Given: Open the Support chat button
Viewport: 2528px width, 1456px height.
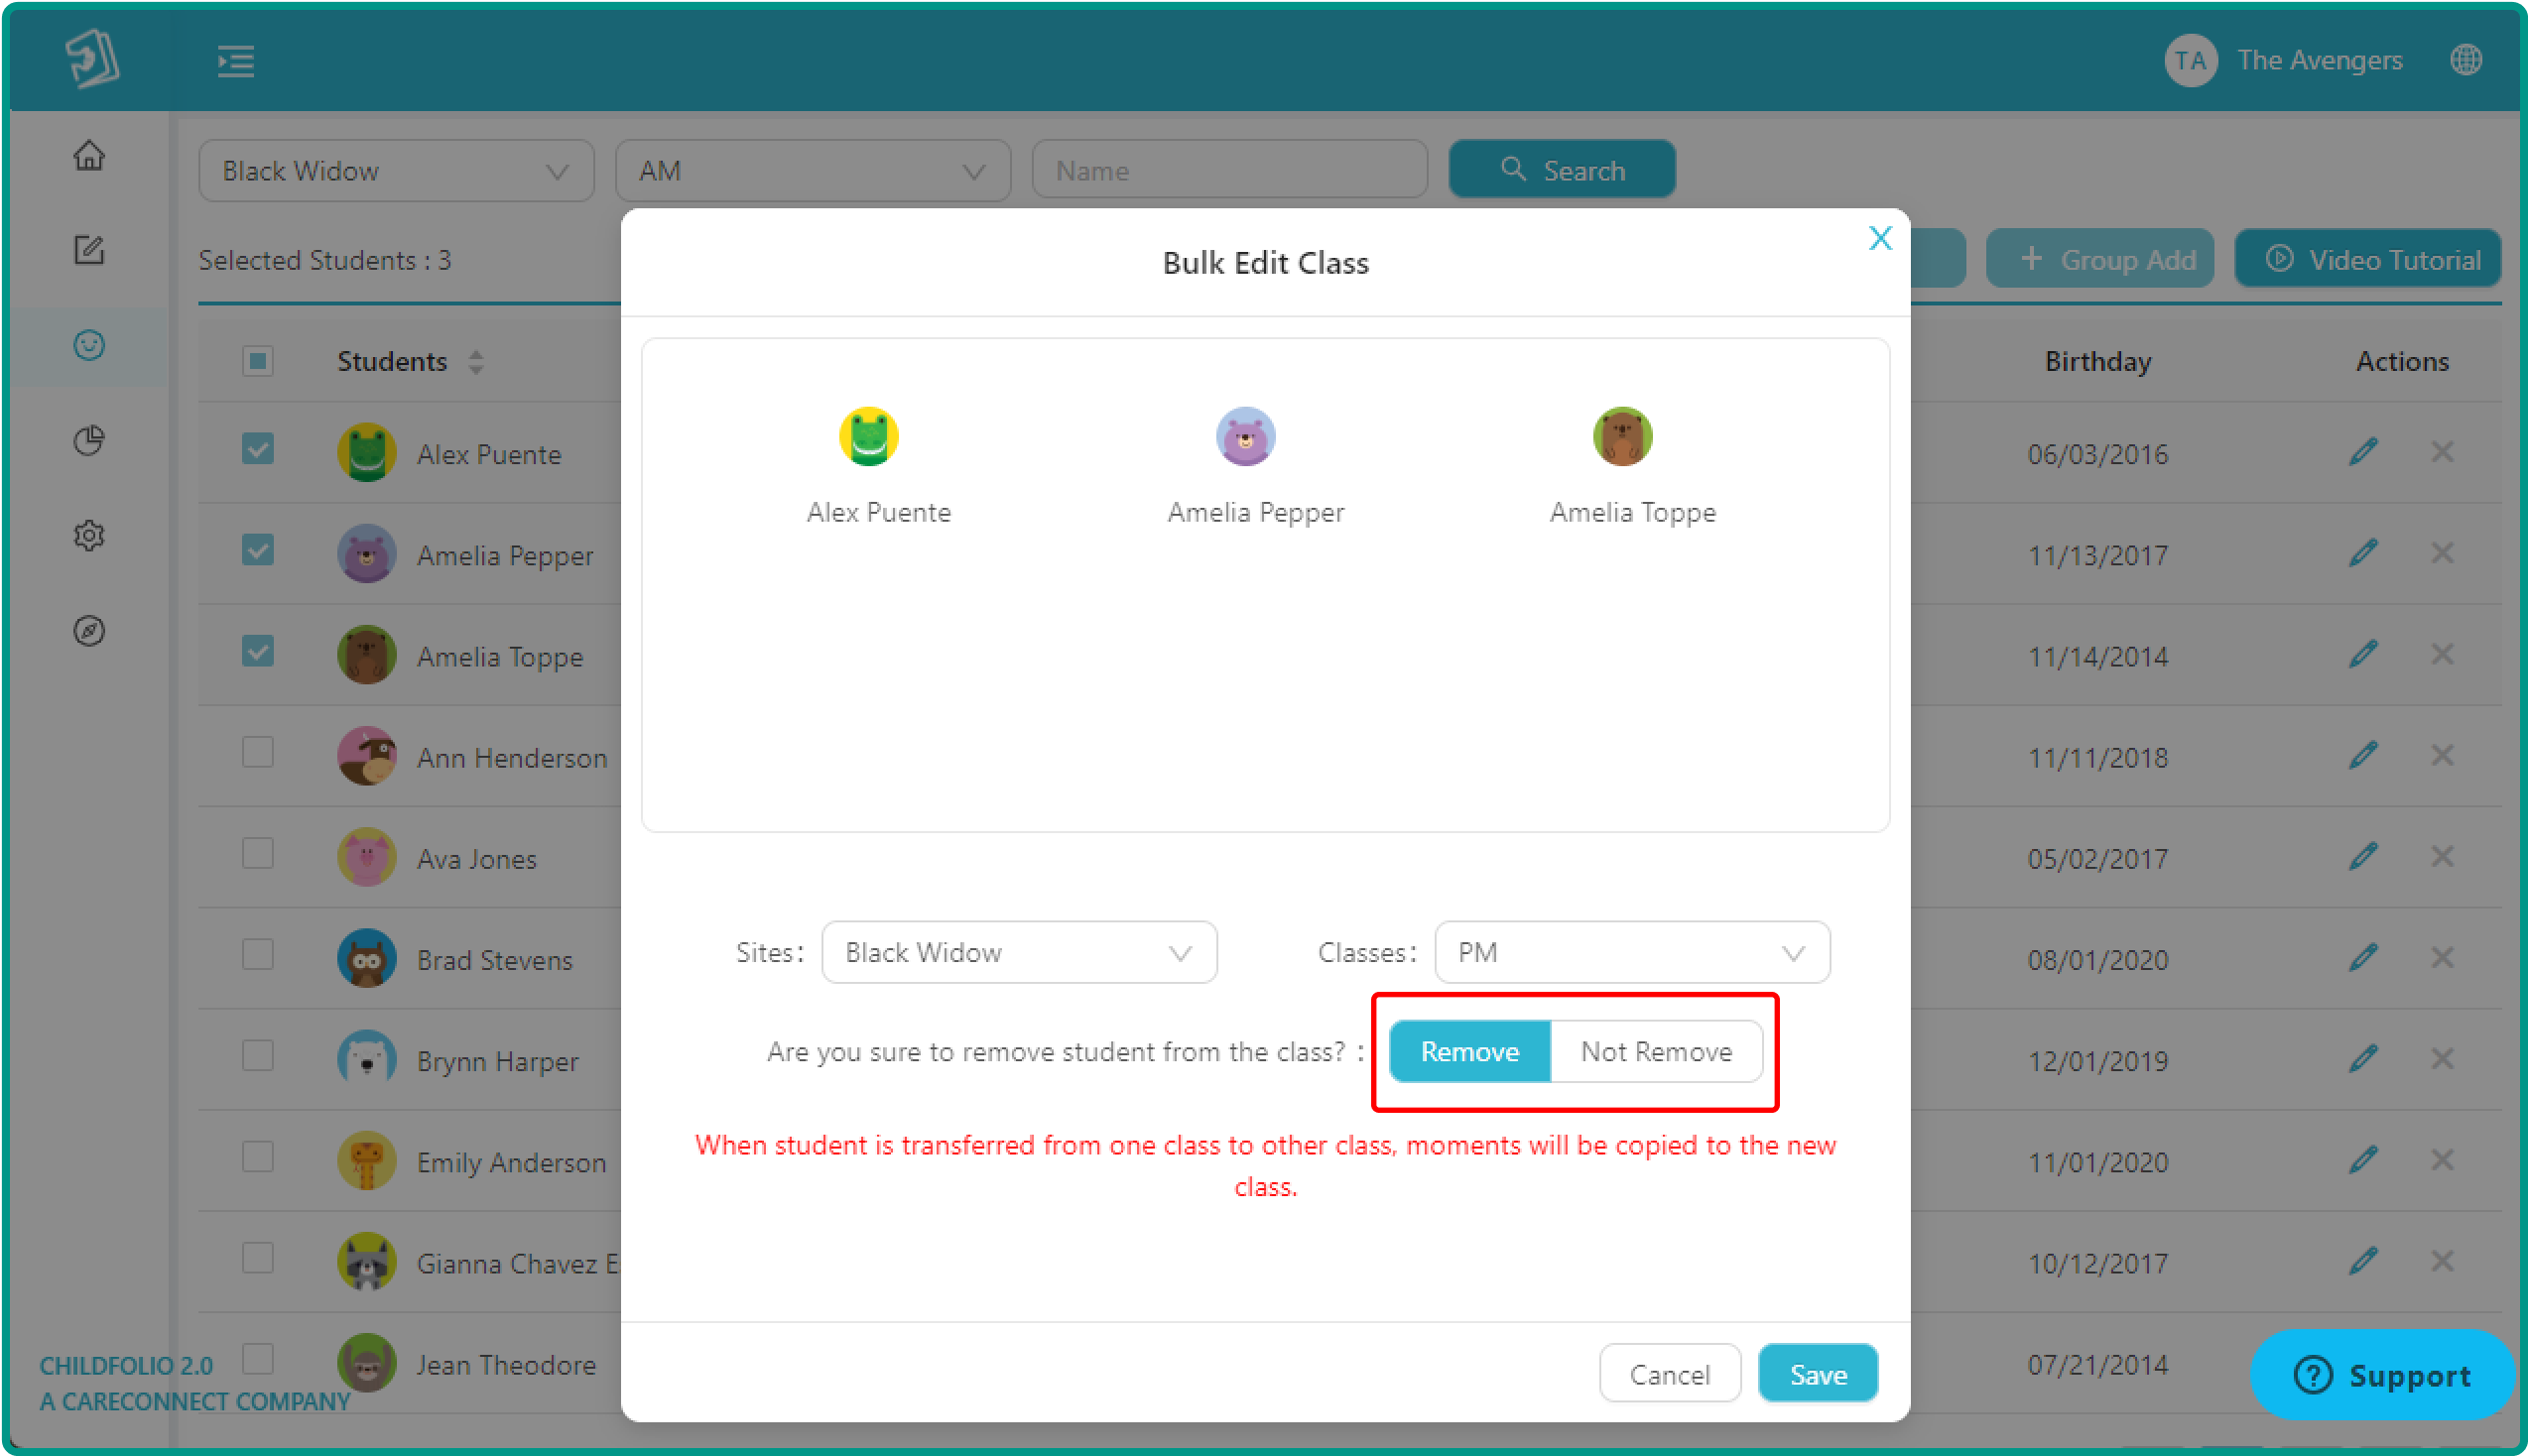Looking at the screenshot, I should point(2381,1375).
